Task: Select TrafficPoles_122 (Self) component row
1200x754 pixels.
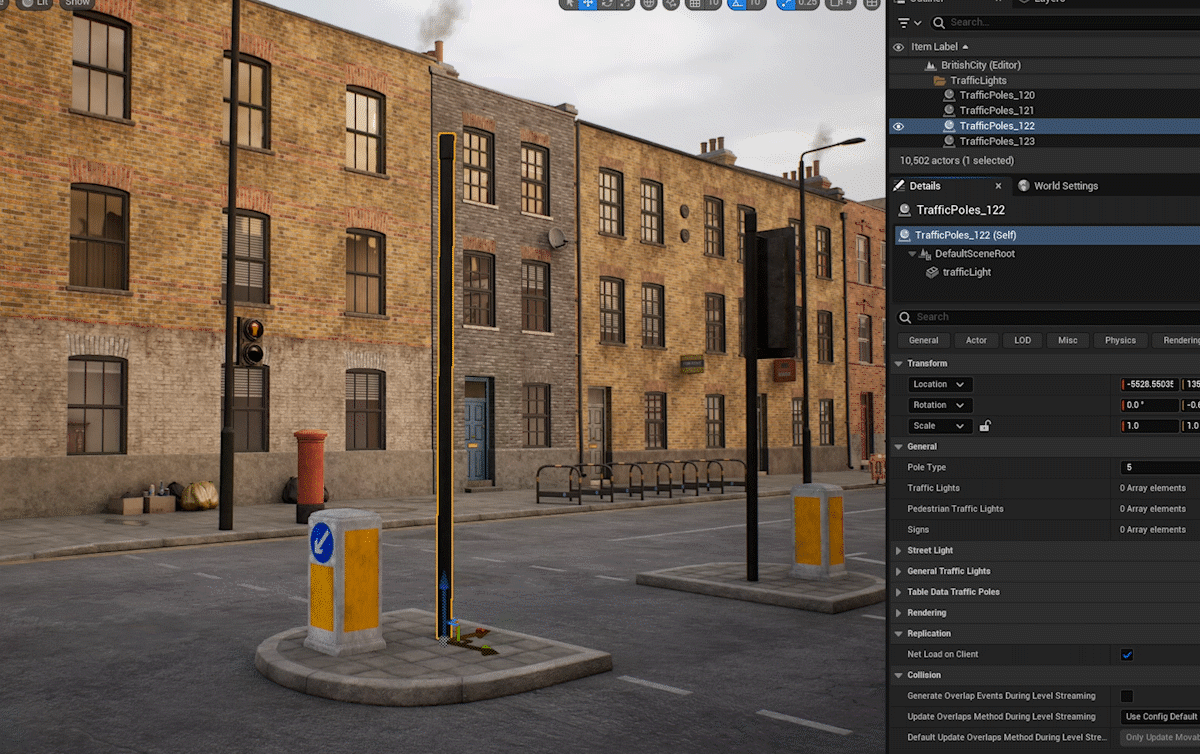Action: pyautogui.click(x=1045, y=235)
